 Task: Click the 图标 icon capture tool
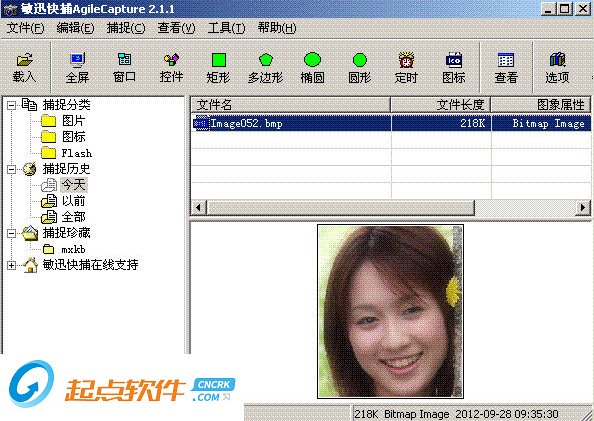[x=453, y=68]
